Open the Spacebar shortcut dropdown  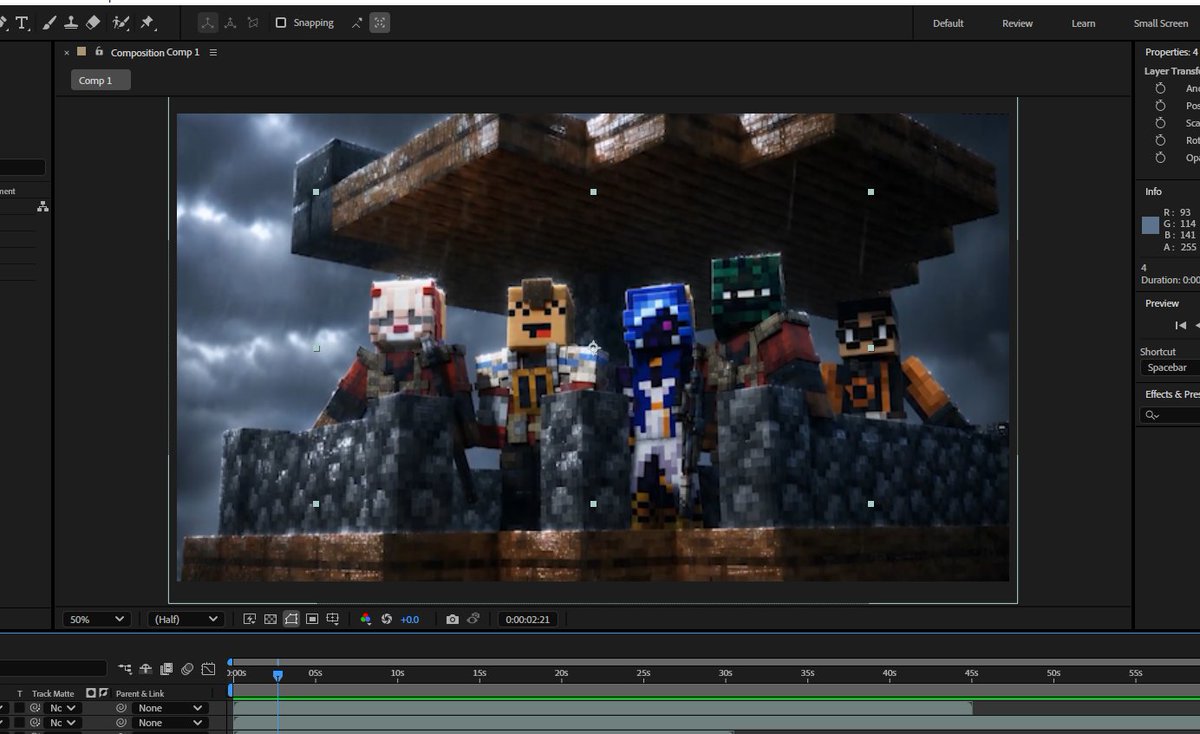tap(1170, 368)
